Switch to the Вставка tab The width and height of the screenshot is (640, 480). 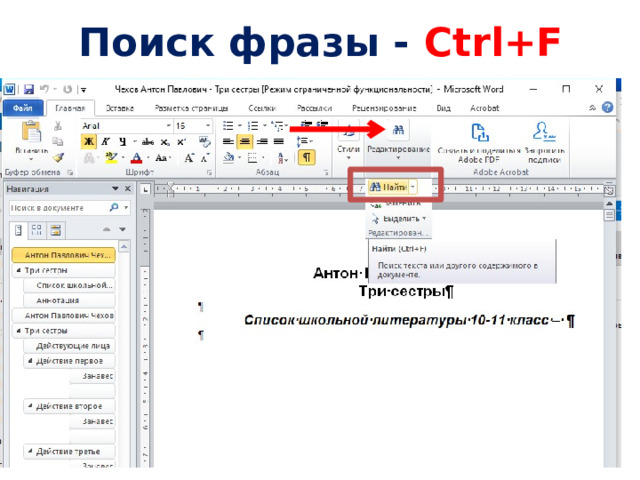coord(120,108)
